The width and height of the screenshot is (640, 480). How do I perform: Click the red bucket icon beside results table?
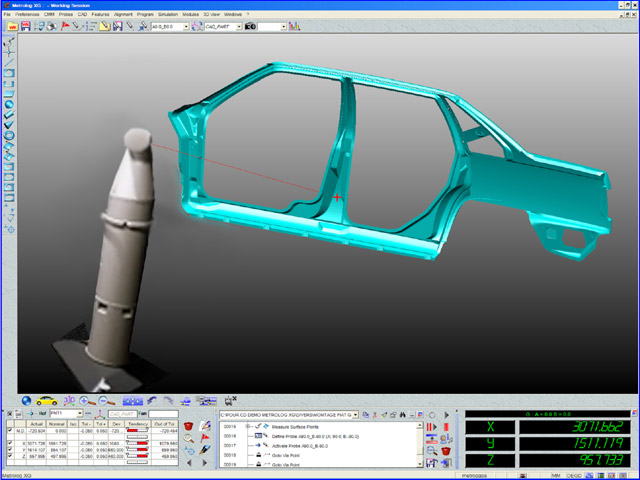(x=188, y=427)
